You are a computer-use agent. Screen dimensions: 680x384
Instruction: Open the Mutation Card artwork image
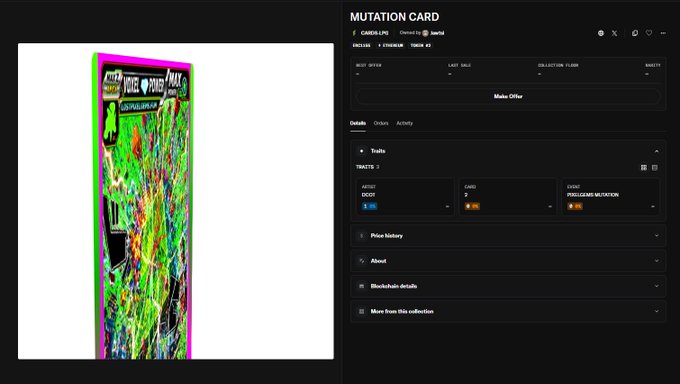coord(176,201)
